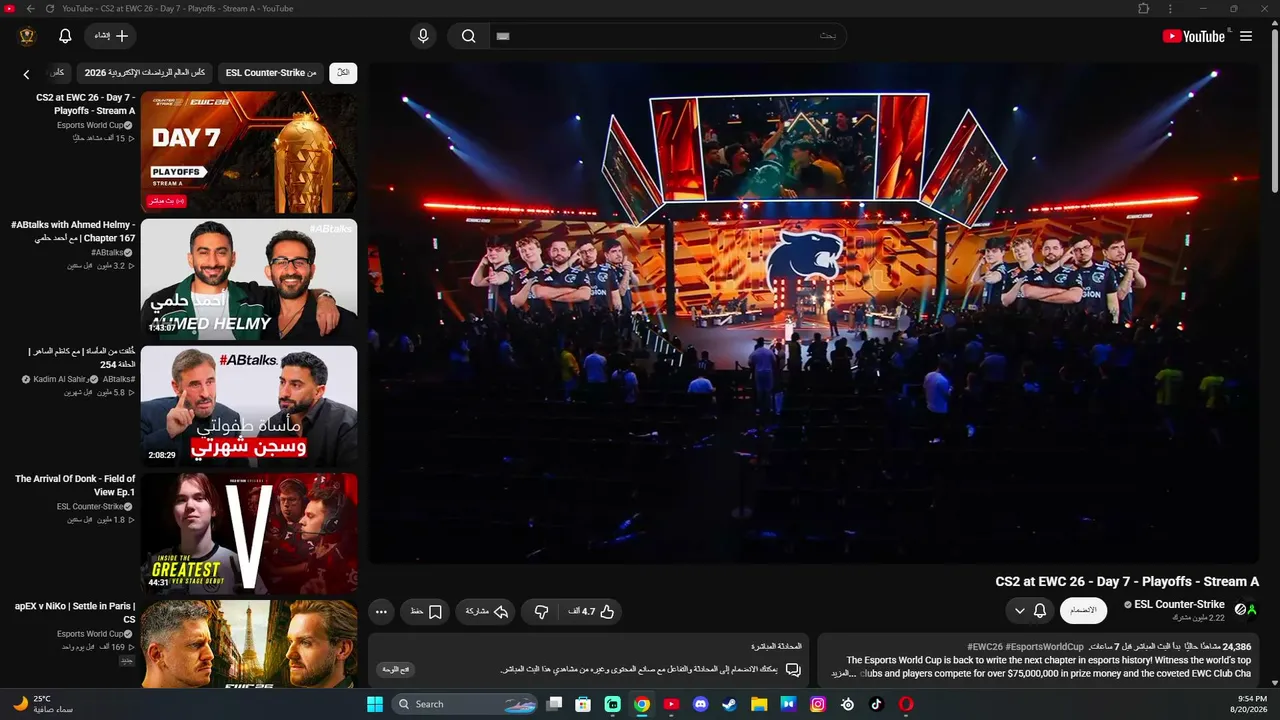Click the main video player
The height and width of the screenshot is (720, 1280).
pyautogui.click(x=814, y=314)
